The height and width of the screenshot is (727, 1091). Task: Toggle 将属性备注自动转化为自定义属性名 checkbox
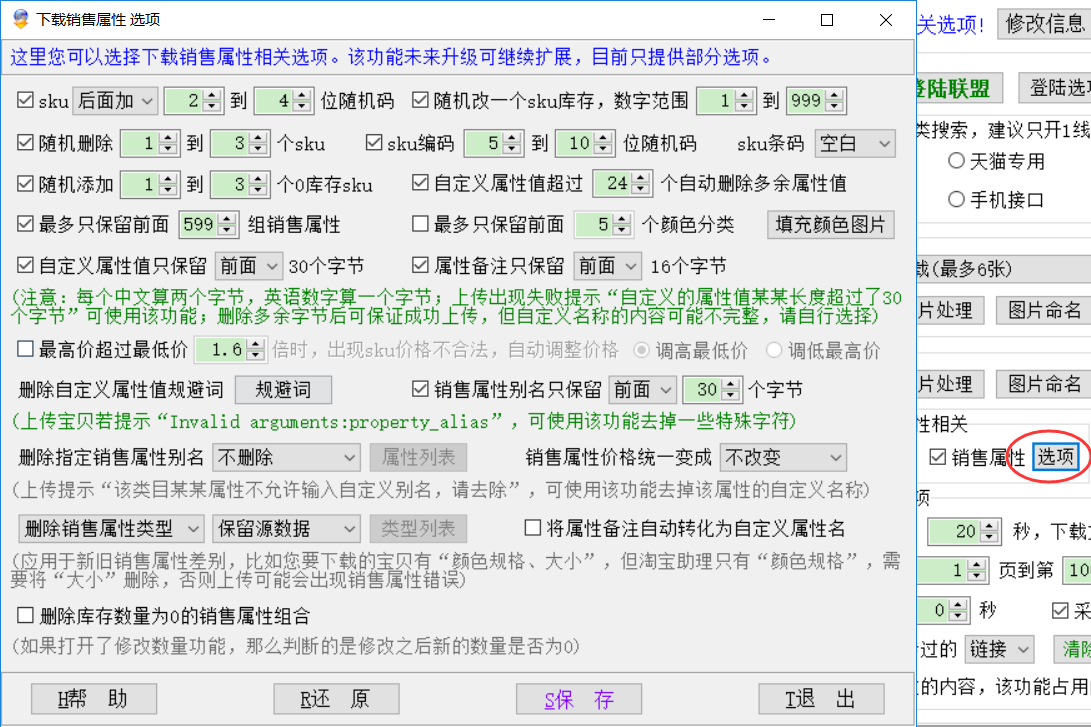[532, 527]
